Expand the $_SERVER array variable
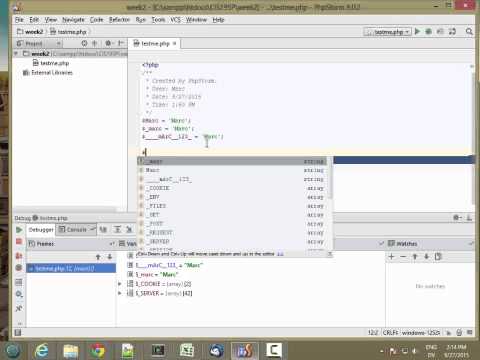This screenshot has height=360, width=480. pyautogui.click(x=120, y=293)
